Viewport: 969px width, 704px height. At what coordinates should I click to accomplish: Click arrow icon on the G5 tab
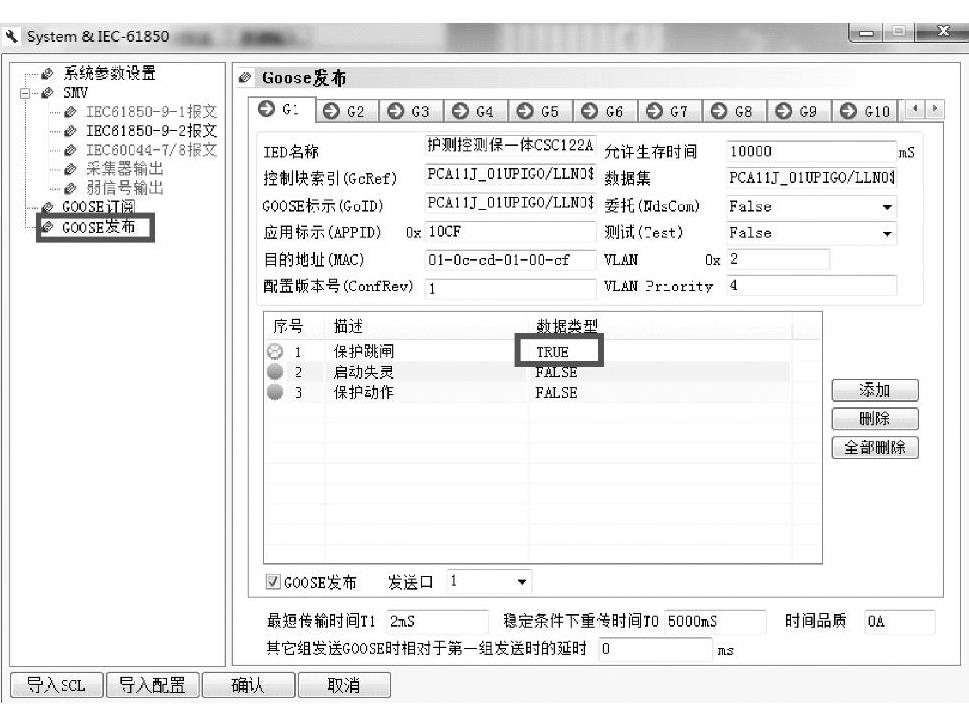[x=525, y=111]
